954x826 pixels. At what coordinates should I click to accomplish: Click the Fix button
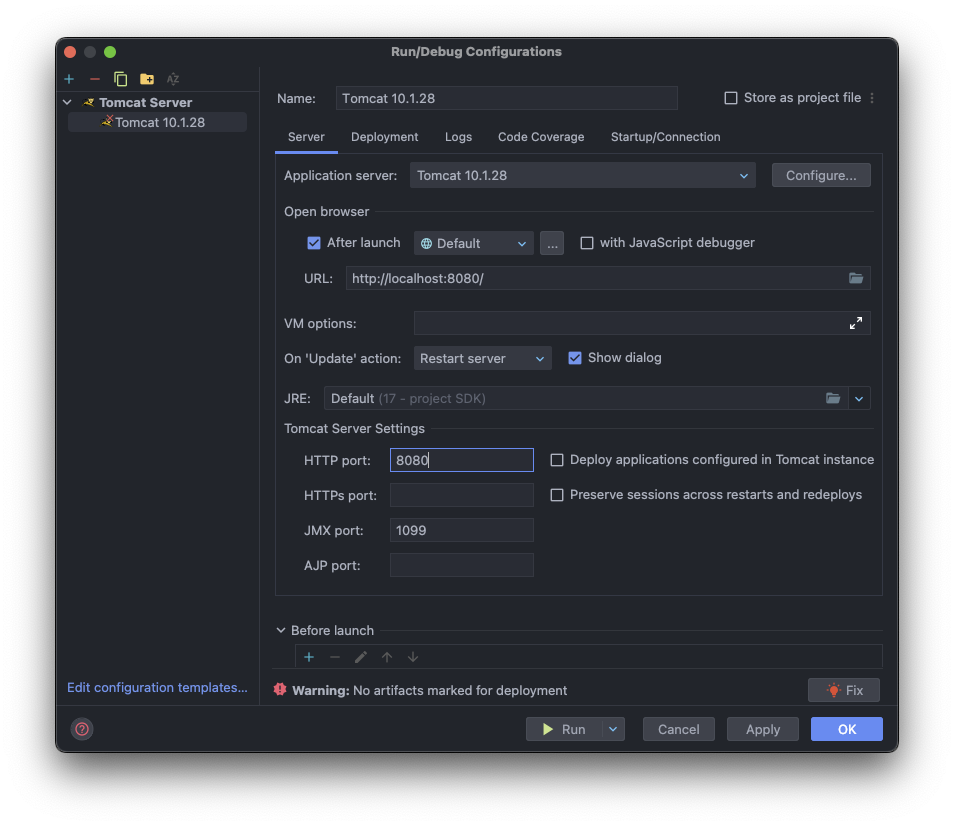click(844, 690)
